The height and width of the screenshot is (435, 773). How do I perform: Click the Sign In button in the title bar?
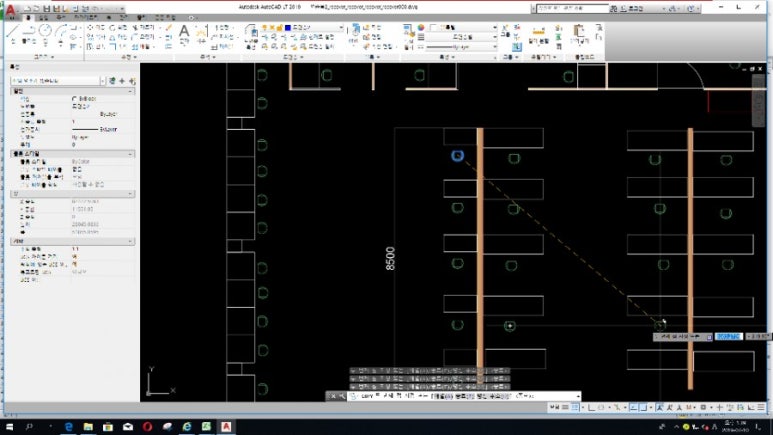tap(632, 8)
